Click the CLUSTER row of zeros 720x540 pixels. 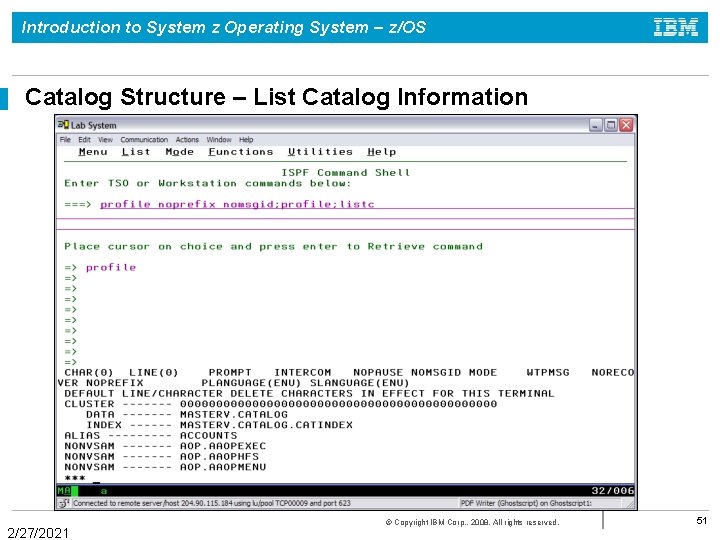pyautogui.click(x=280, y=404)
